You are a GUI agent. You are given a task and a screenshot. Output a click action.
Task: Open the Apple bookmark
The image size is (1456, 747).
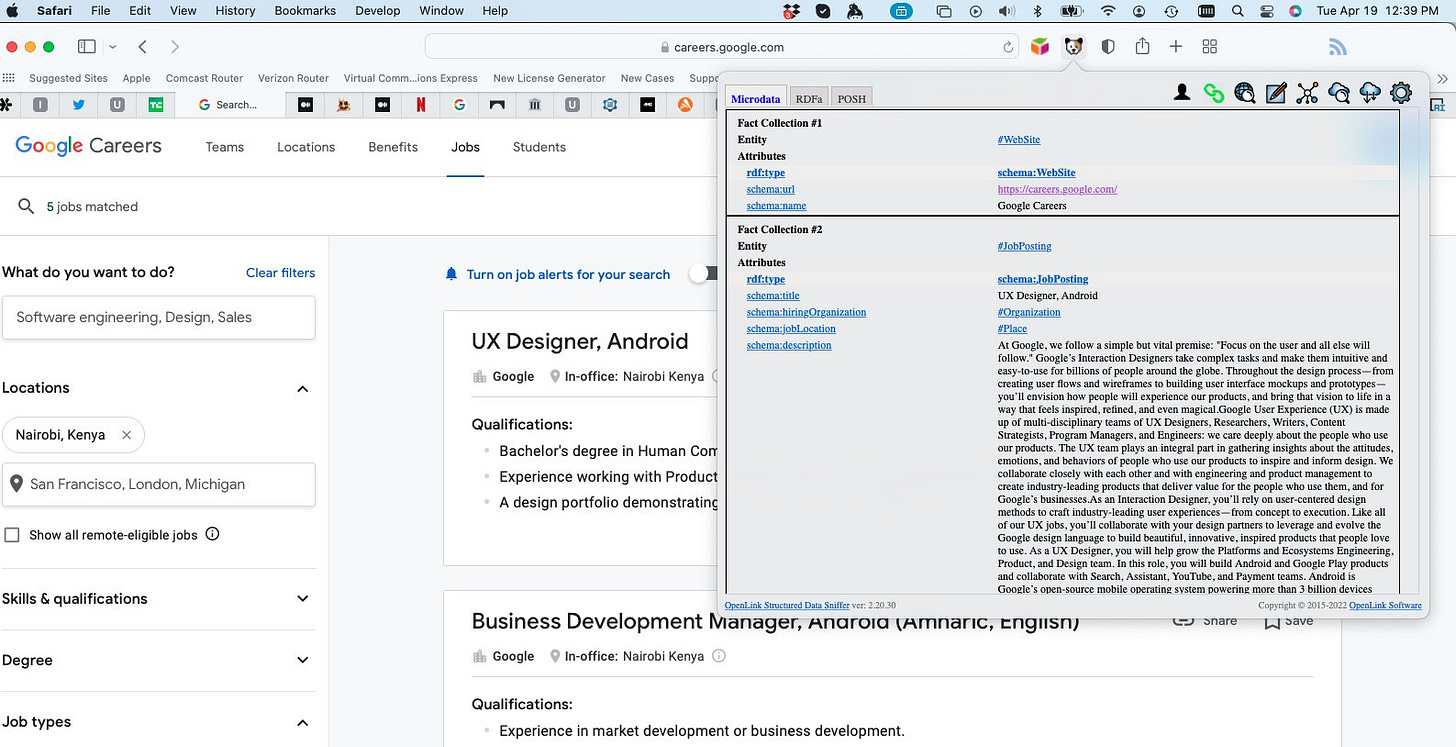[x=136, y=78]
